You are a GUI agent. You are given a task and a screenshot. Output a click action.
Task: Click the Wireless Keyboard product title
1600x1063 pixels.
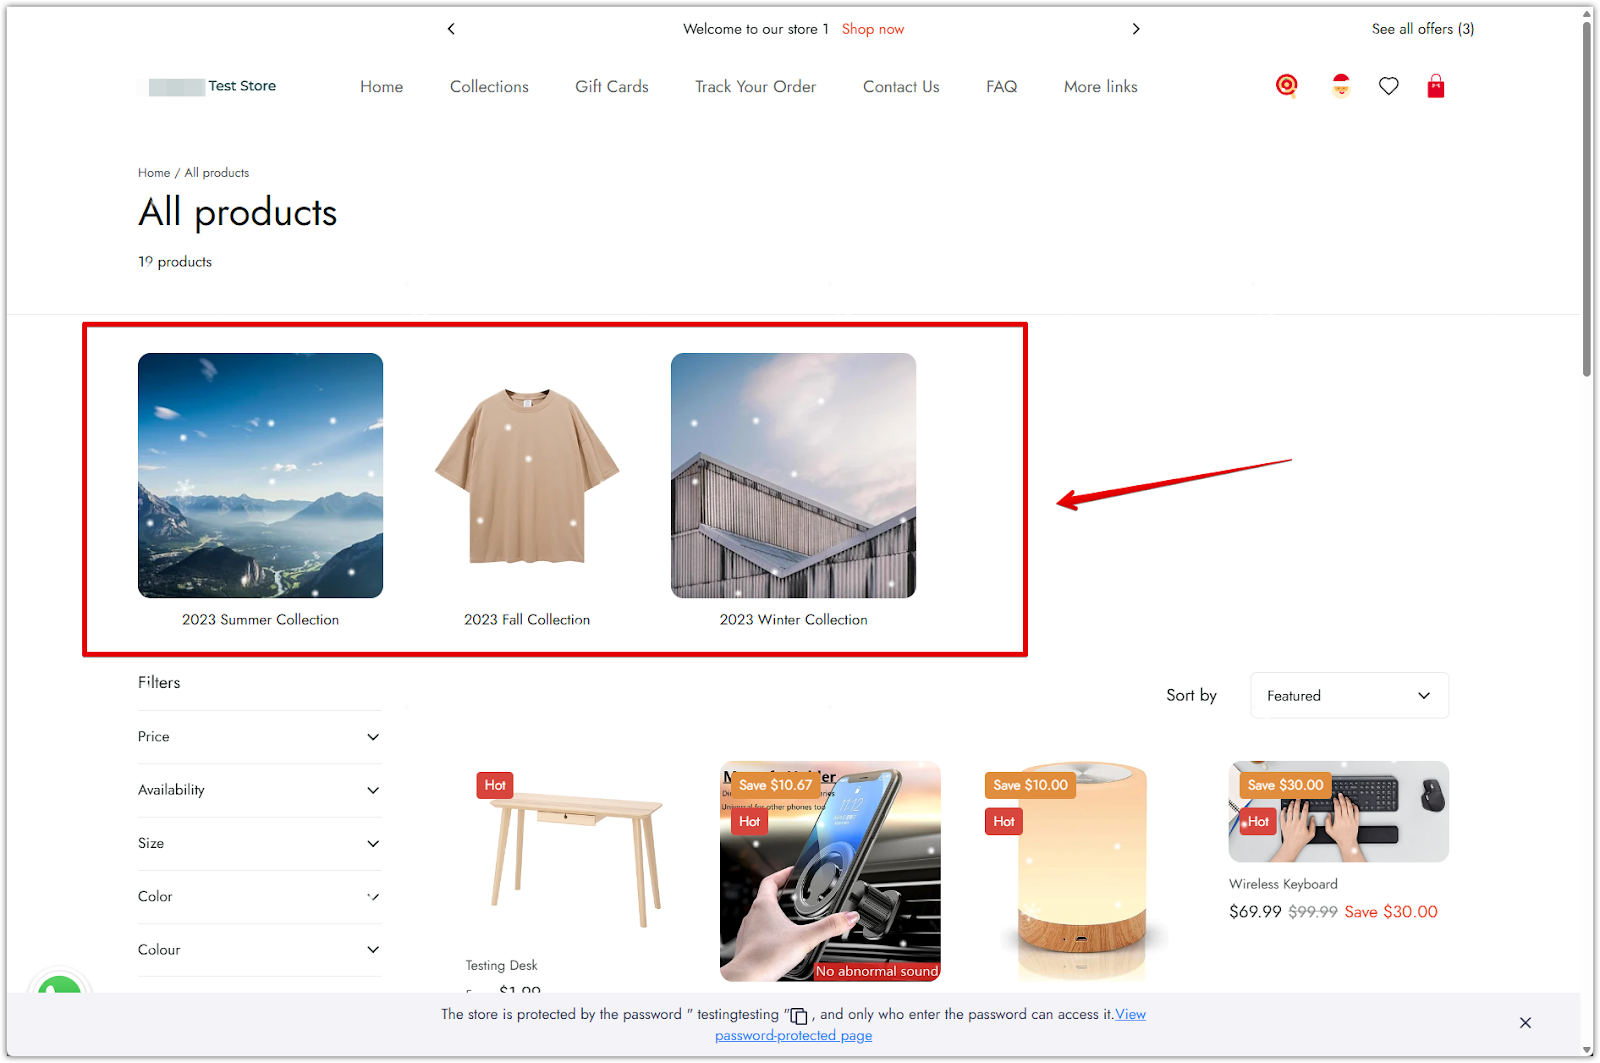1283,884
